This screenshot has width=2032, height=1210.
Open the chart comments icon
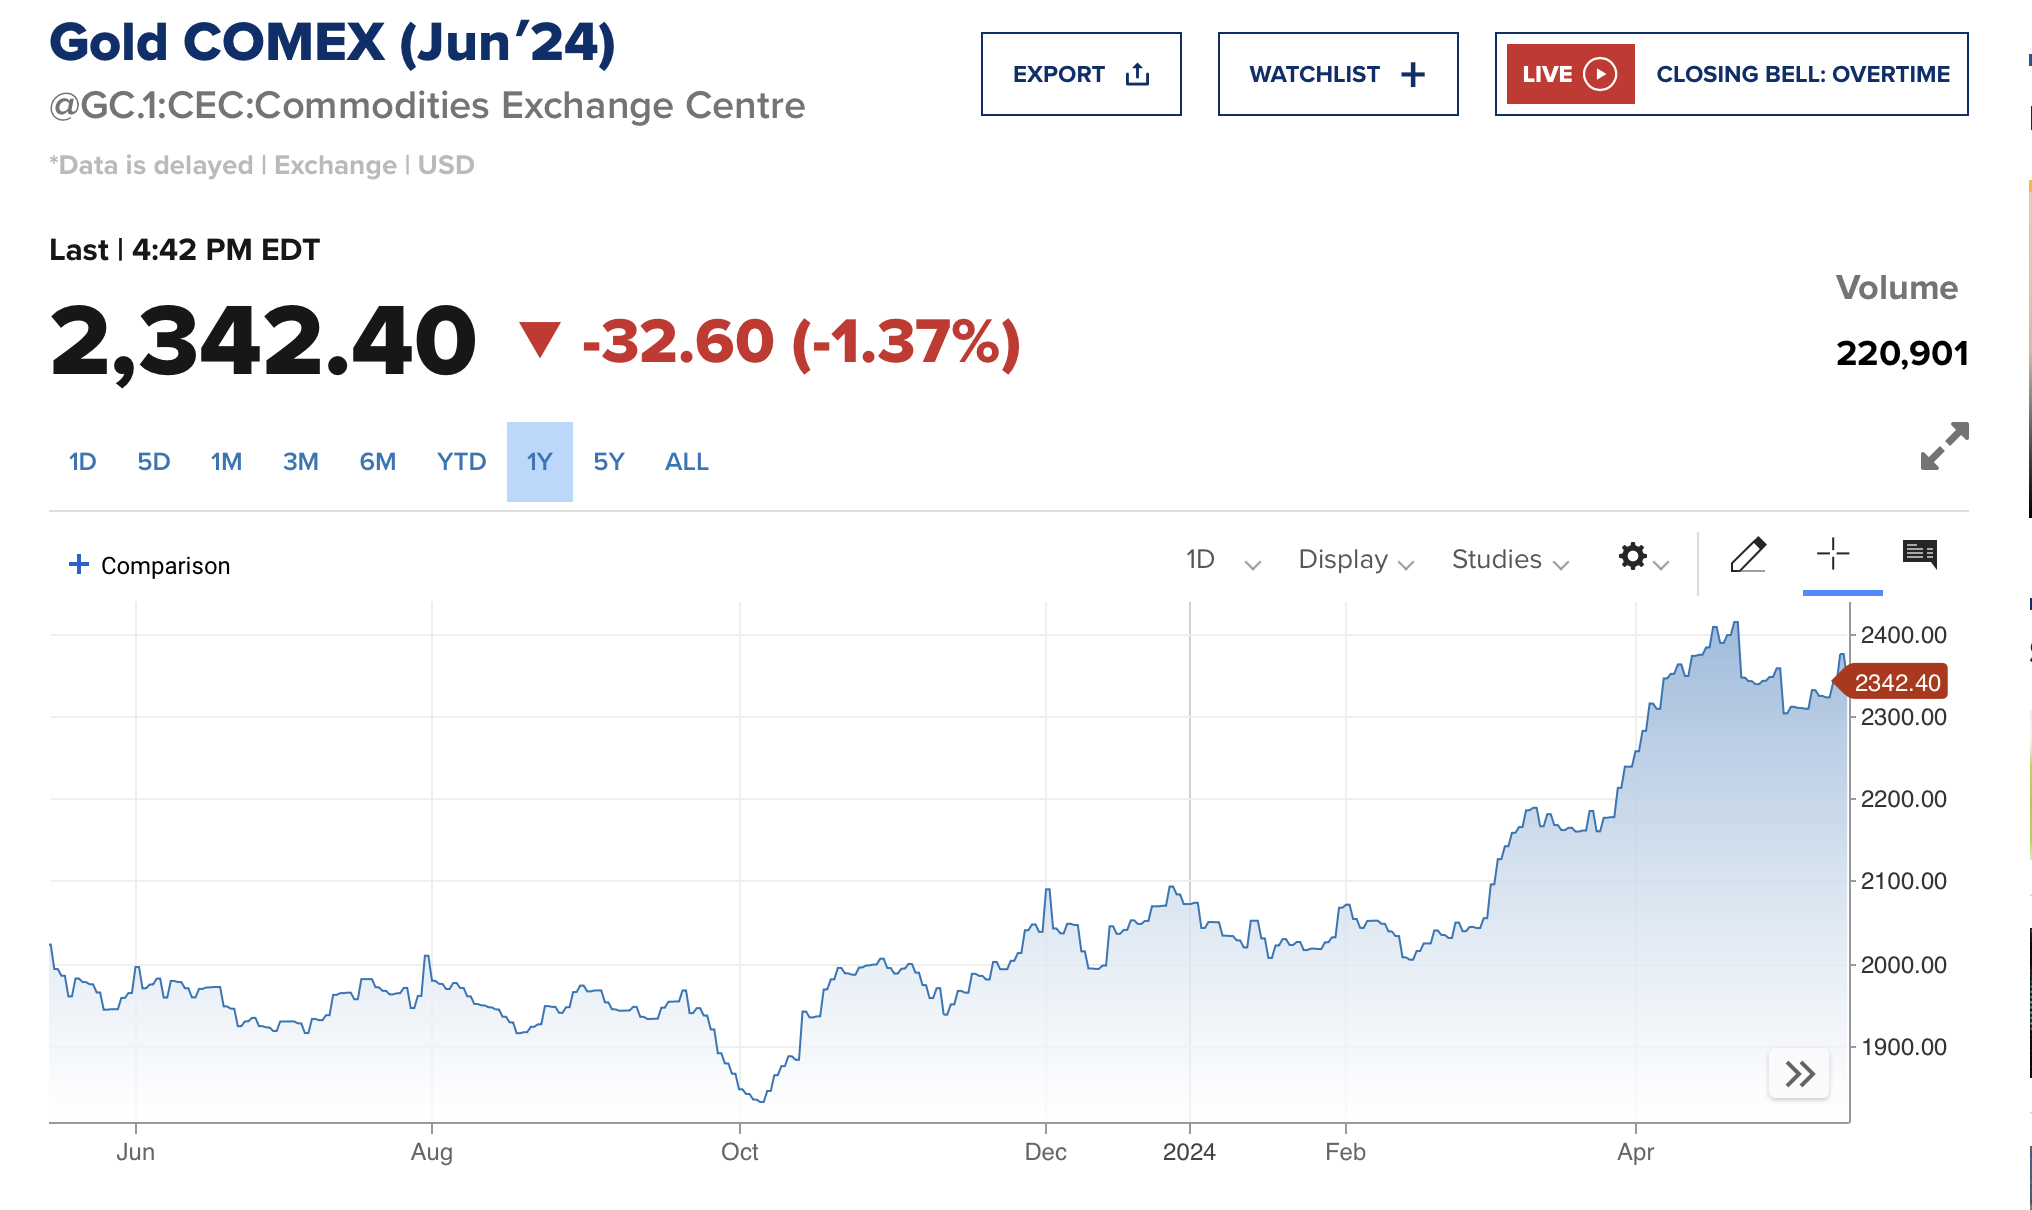[x=1920, y=554]
